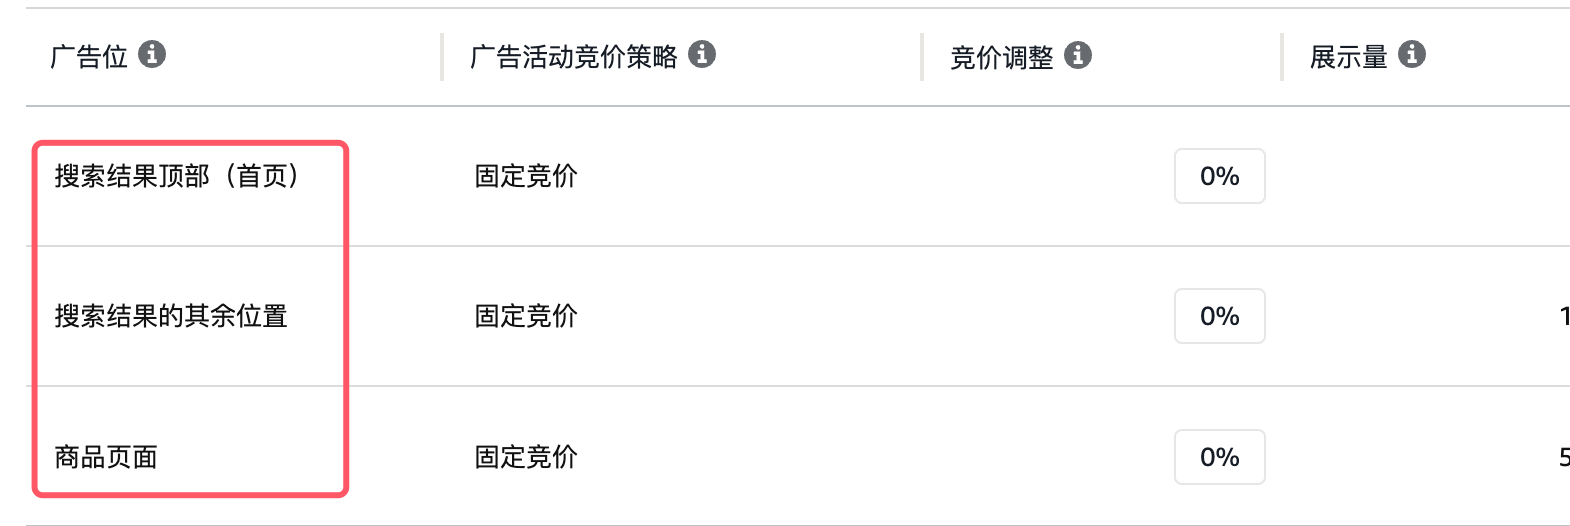Click info icon next to 竞价调整
This screenshot has width=1570, height=526.
tap(1078, 55)
